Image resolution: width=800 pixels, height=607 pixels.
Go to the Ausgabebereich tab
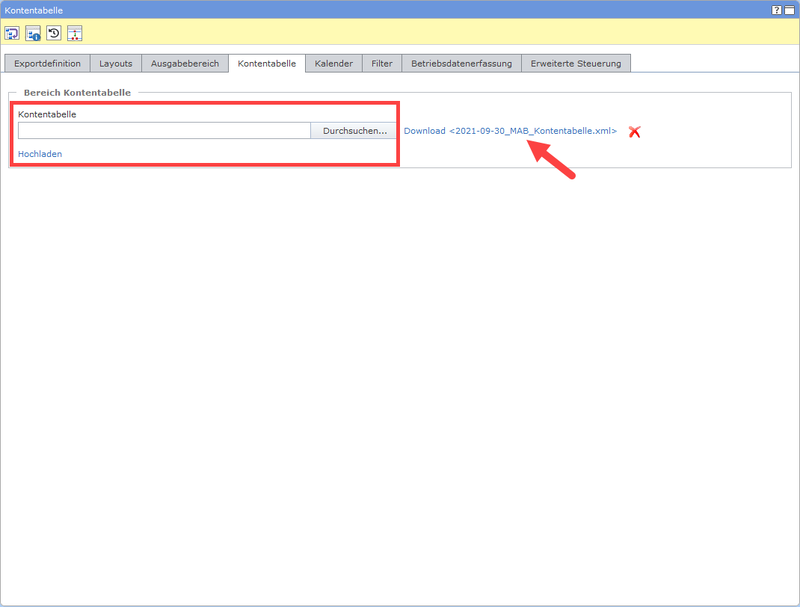[185, 63]
